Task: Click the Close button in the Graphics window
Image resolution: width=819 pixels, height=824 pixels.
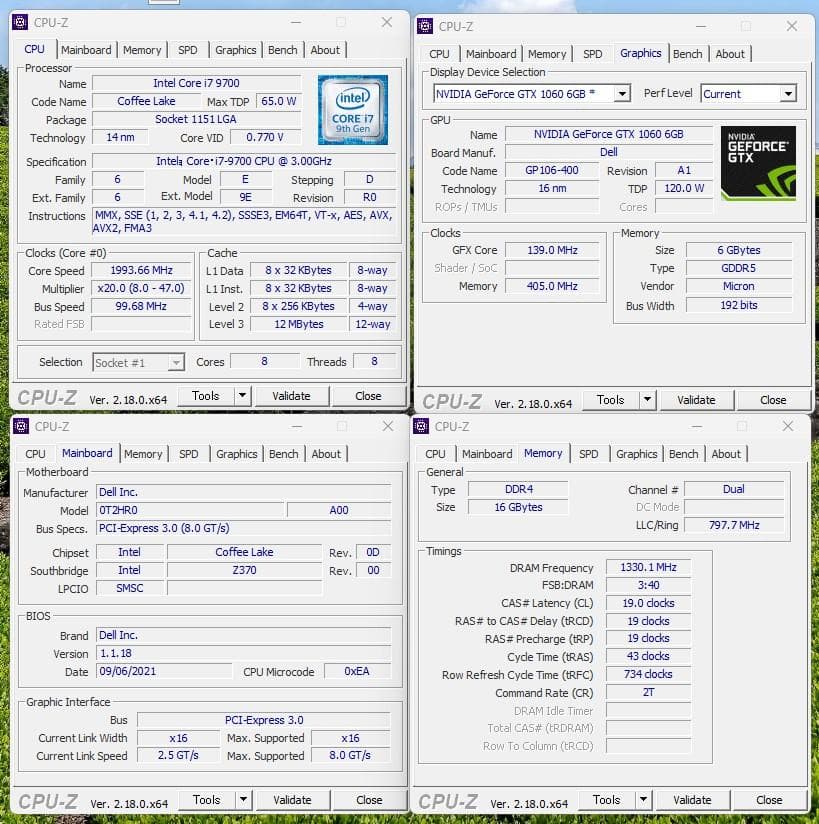Action: 773,400
